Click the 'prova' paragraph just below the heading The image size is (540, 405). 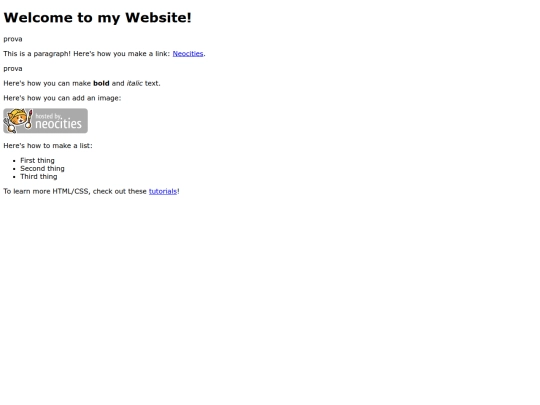[13, 39]
